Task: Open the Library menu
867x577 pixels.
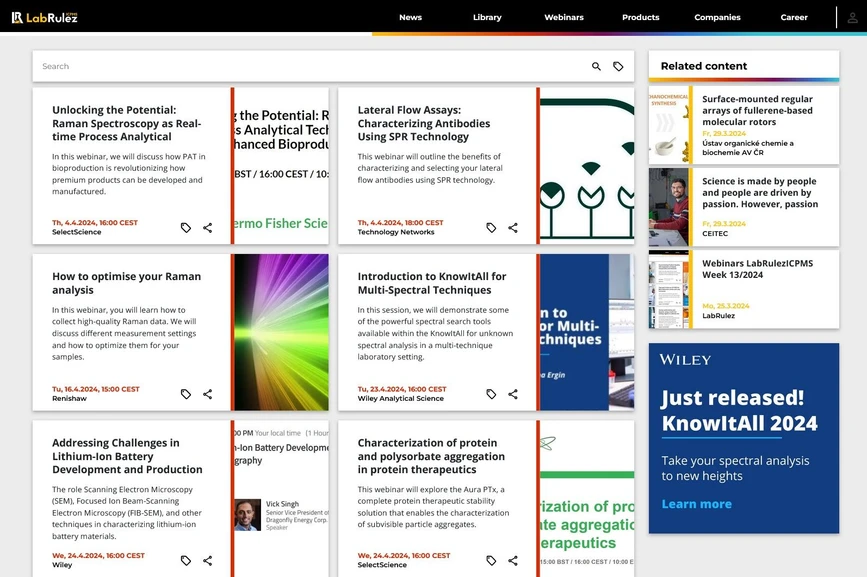Action: pyautogui.click(x=487, y=17)
